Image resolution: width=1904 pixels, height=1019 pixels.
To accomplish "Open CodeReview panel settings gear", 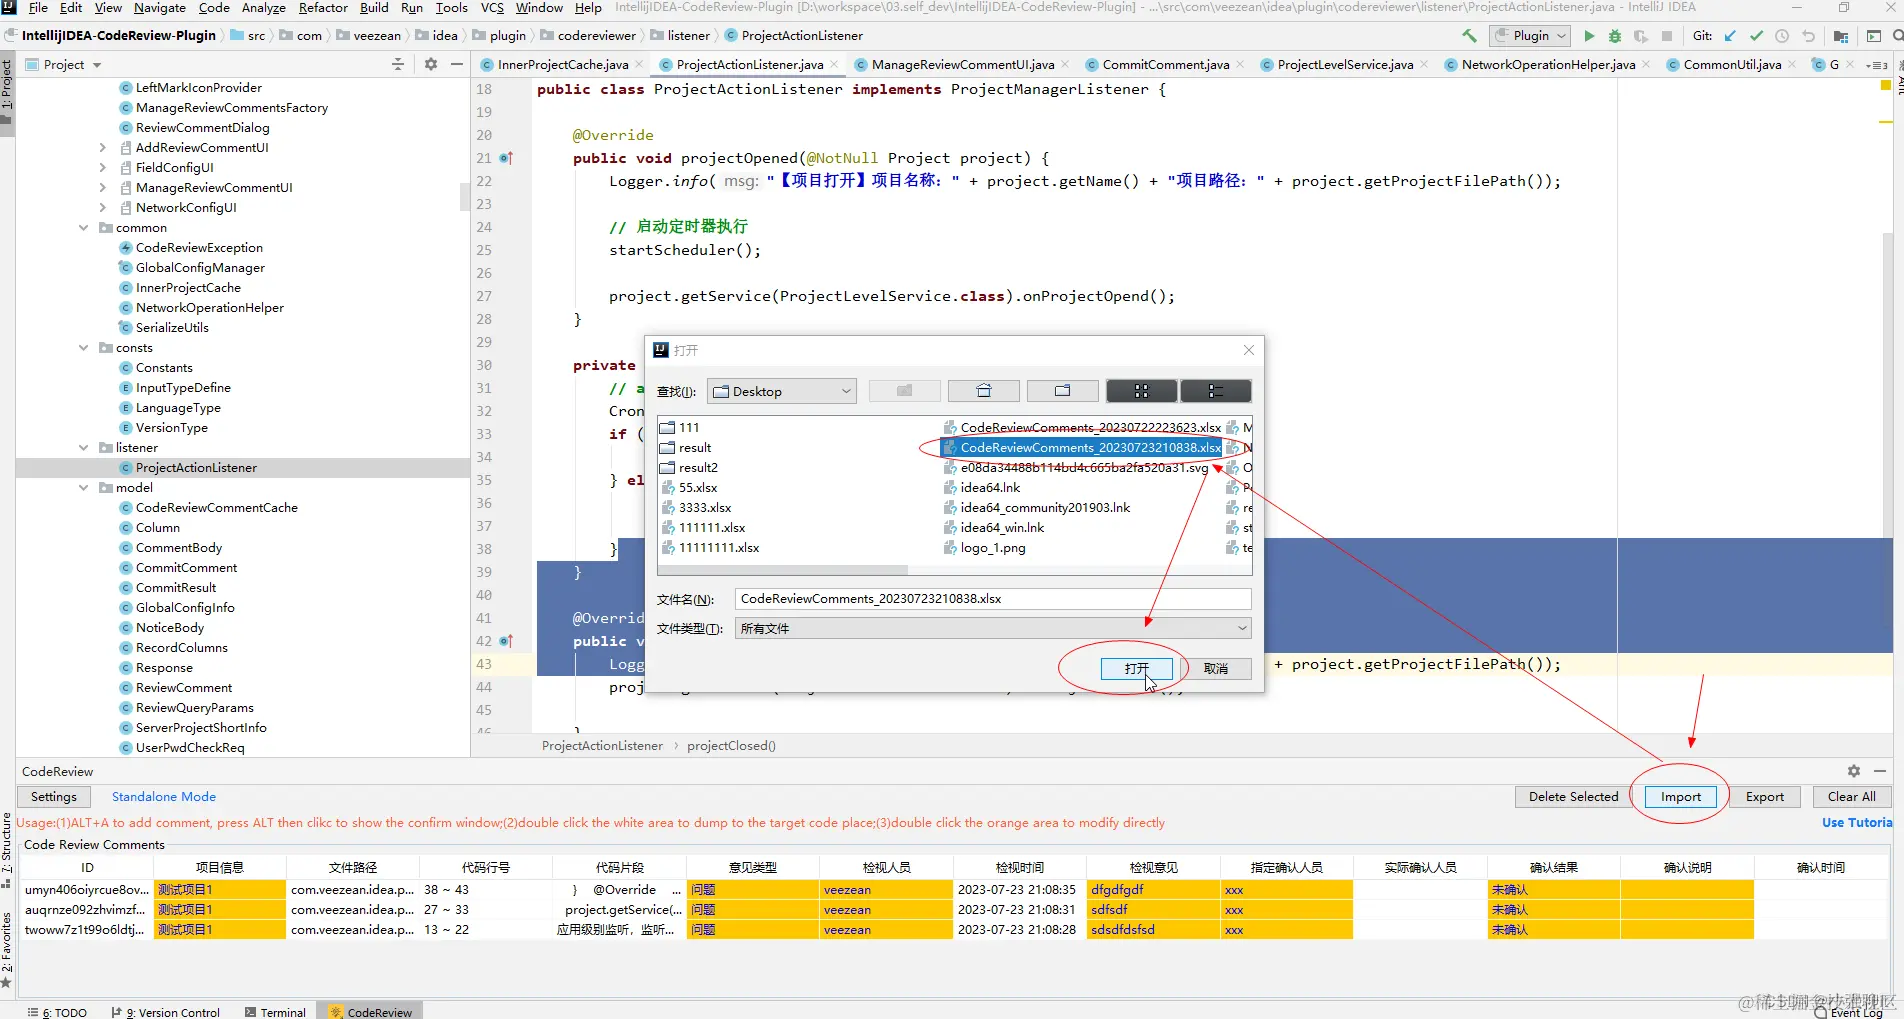I will 1854,771.
